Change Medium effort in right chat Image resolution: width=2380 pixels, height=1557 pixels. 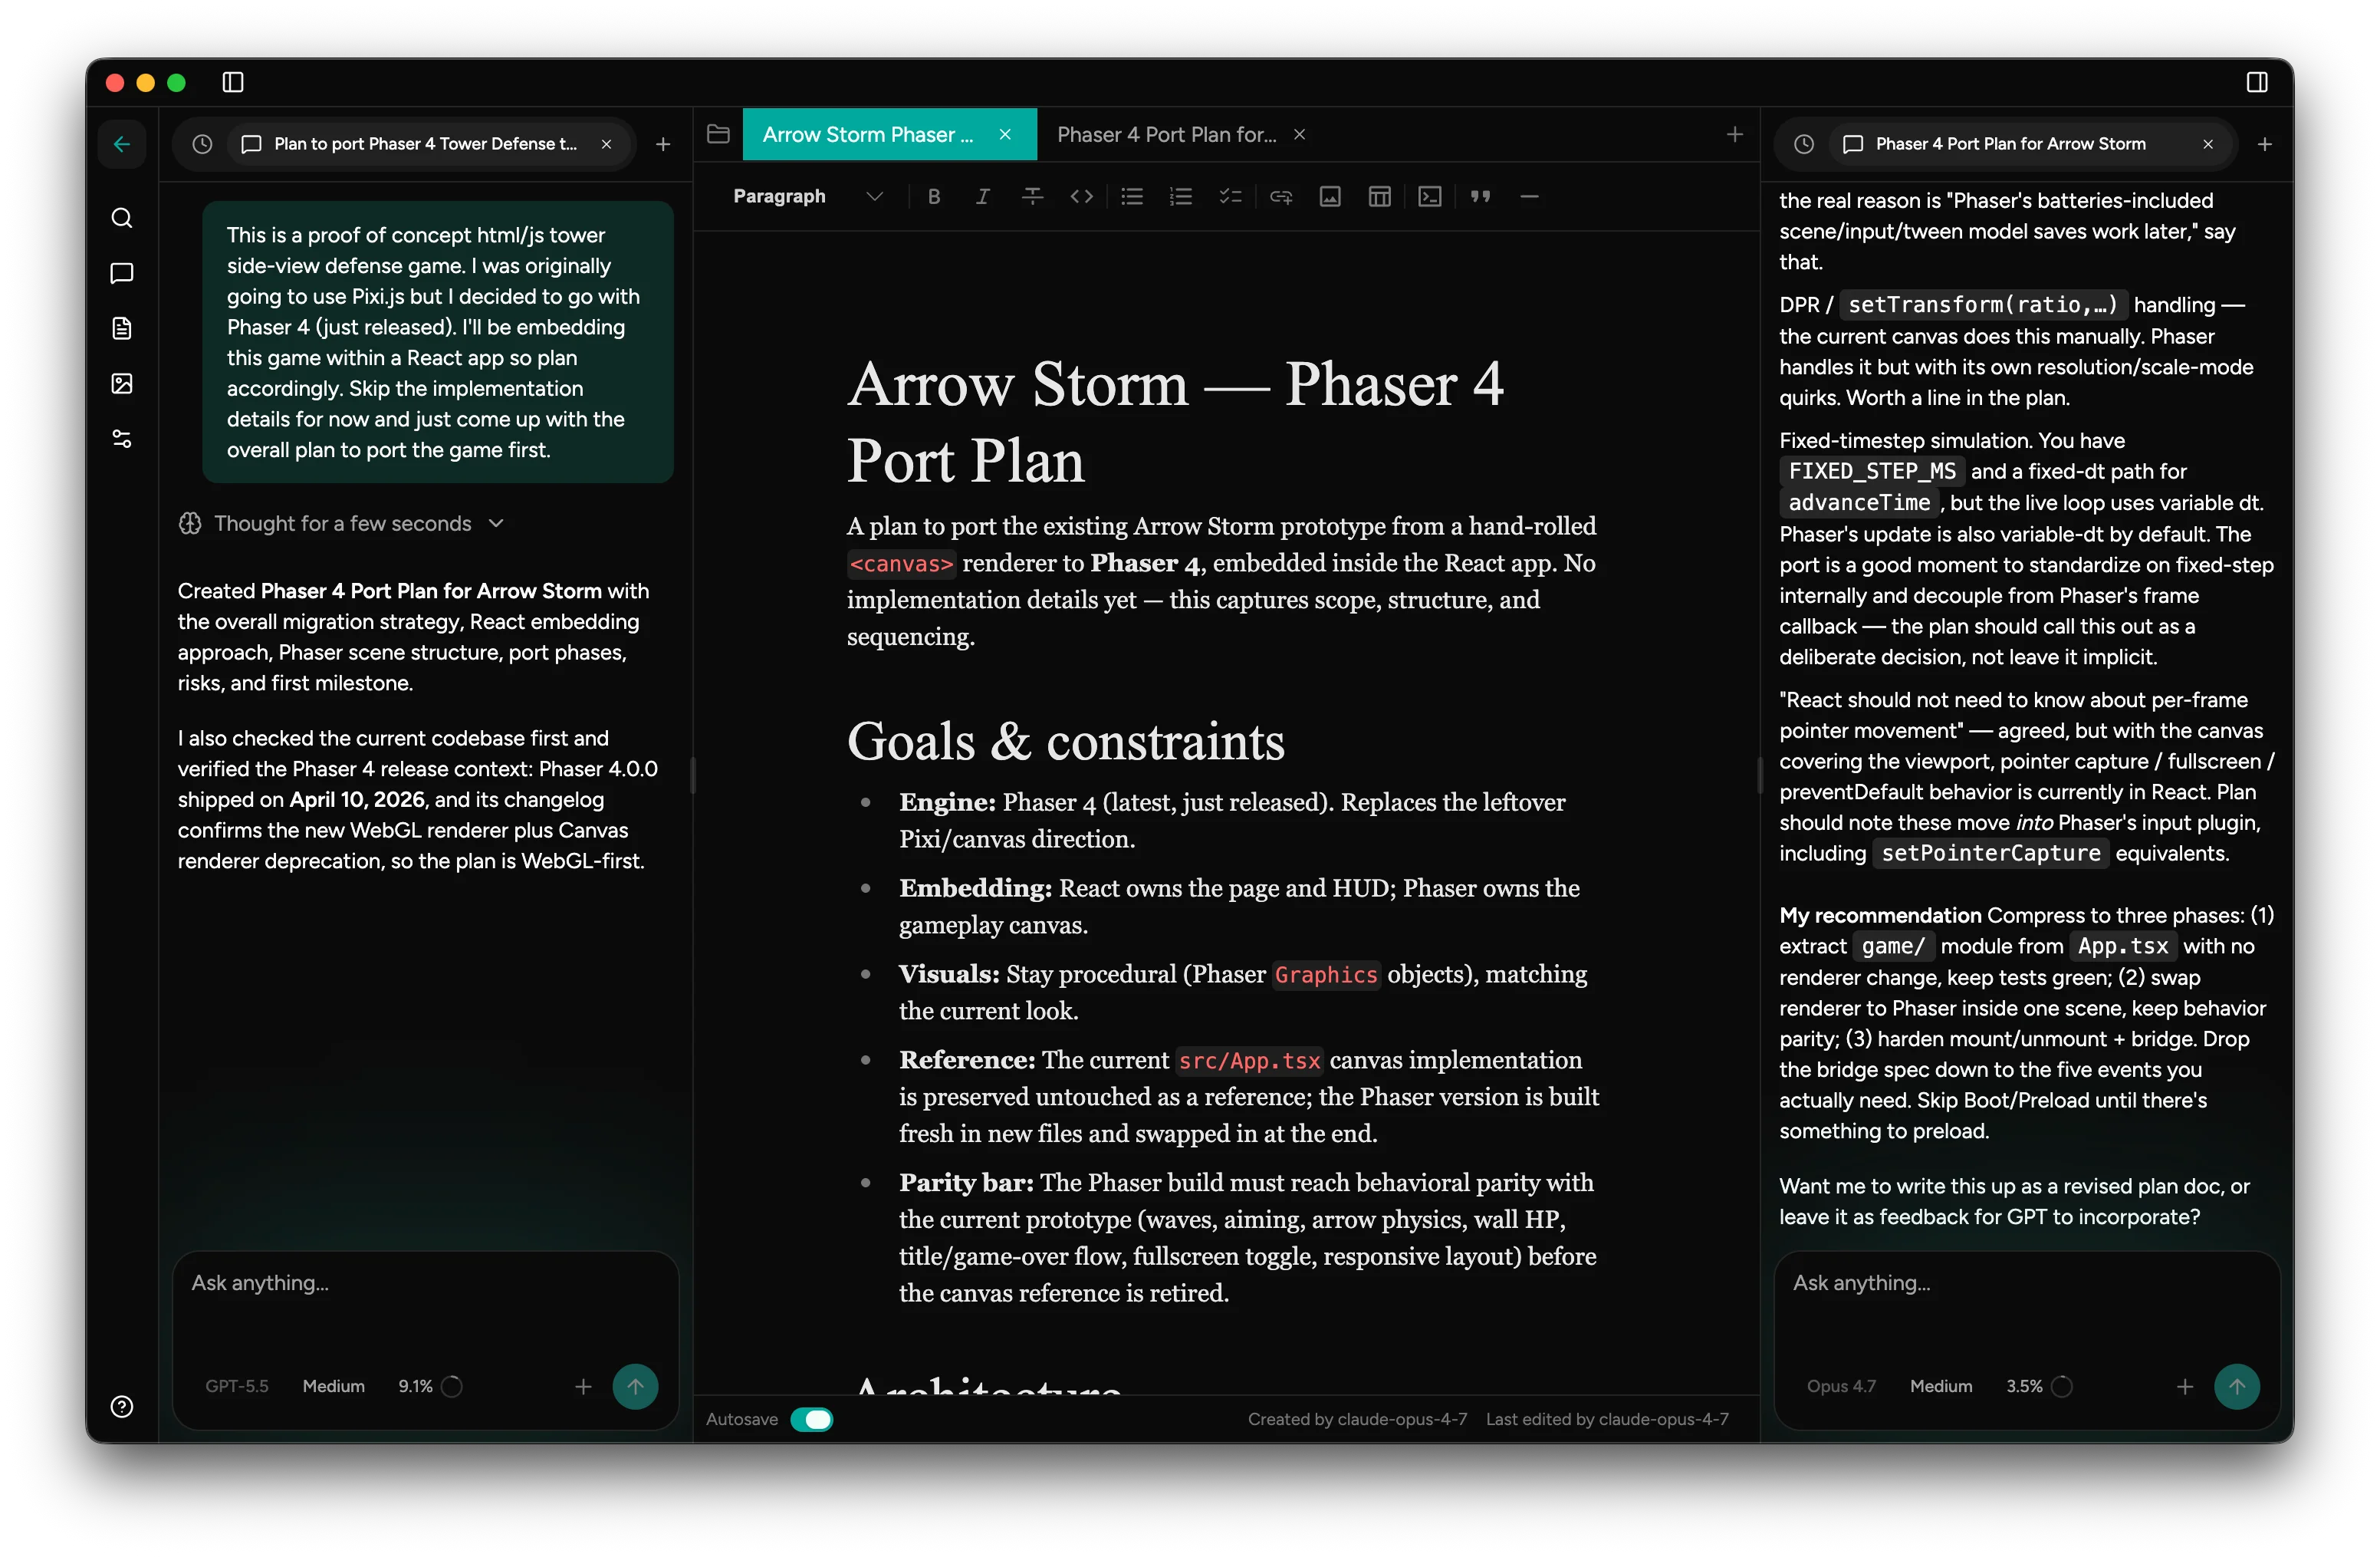point(1941,1386)
